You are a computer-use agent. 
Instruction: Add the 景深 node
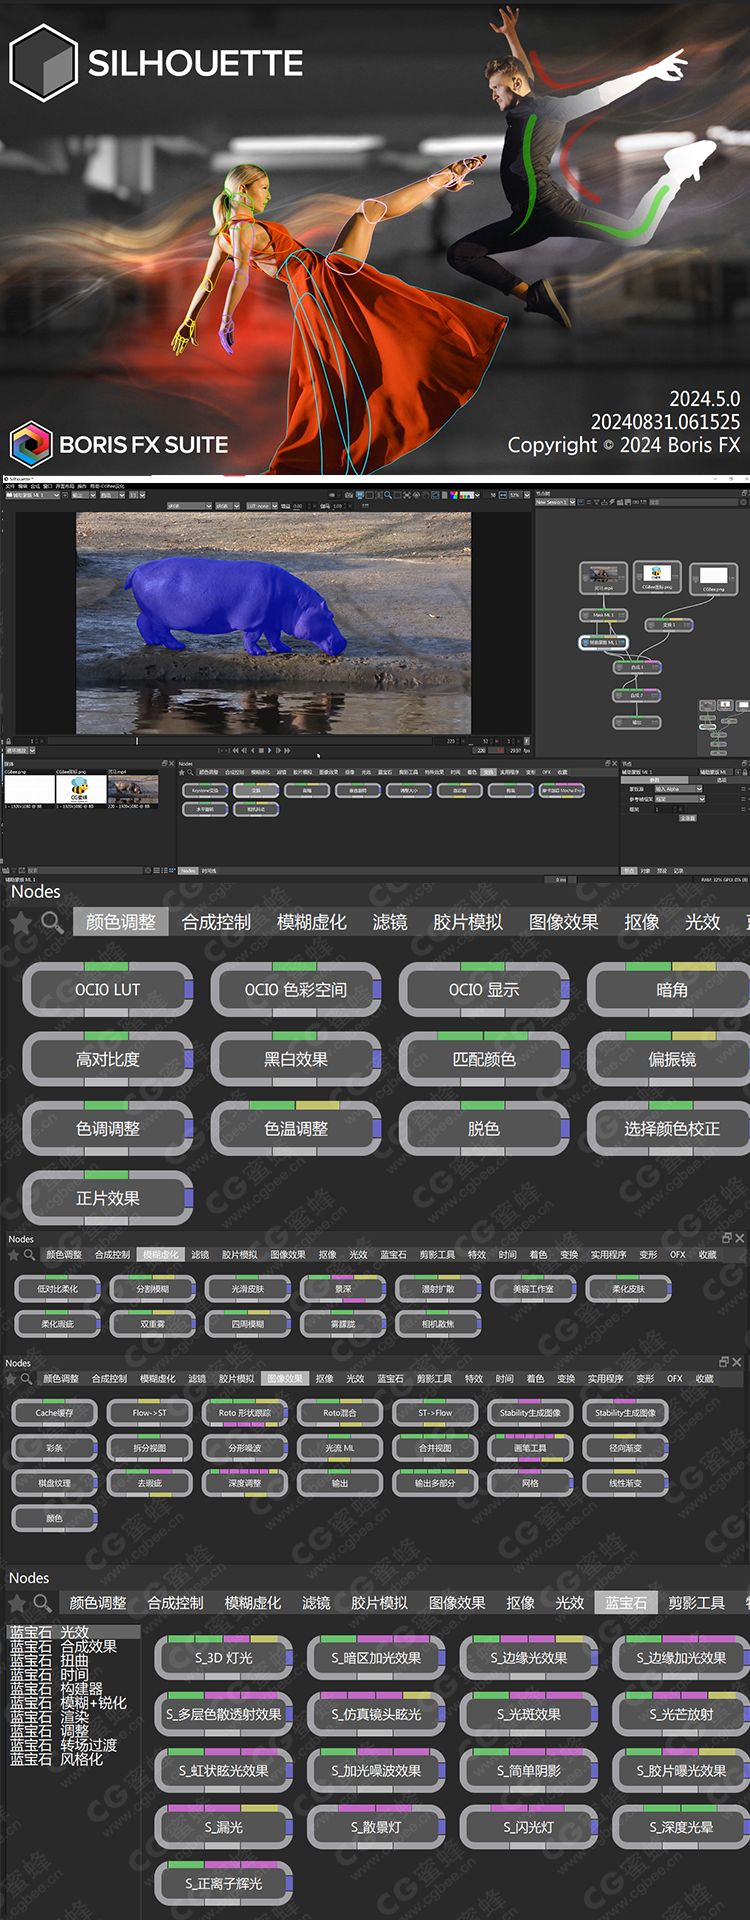(343, 1289)
